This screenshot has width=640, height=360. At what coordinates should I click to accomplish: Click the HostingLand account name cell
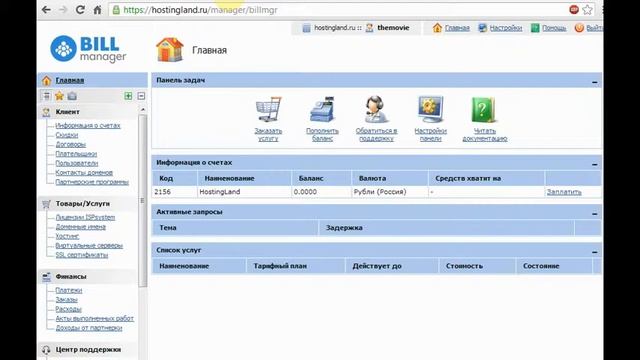point(244,192)
